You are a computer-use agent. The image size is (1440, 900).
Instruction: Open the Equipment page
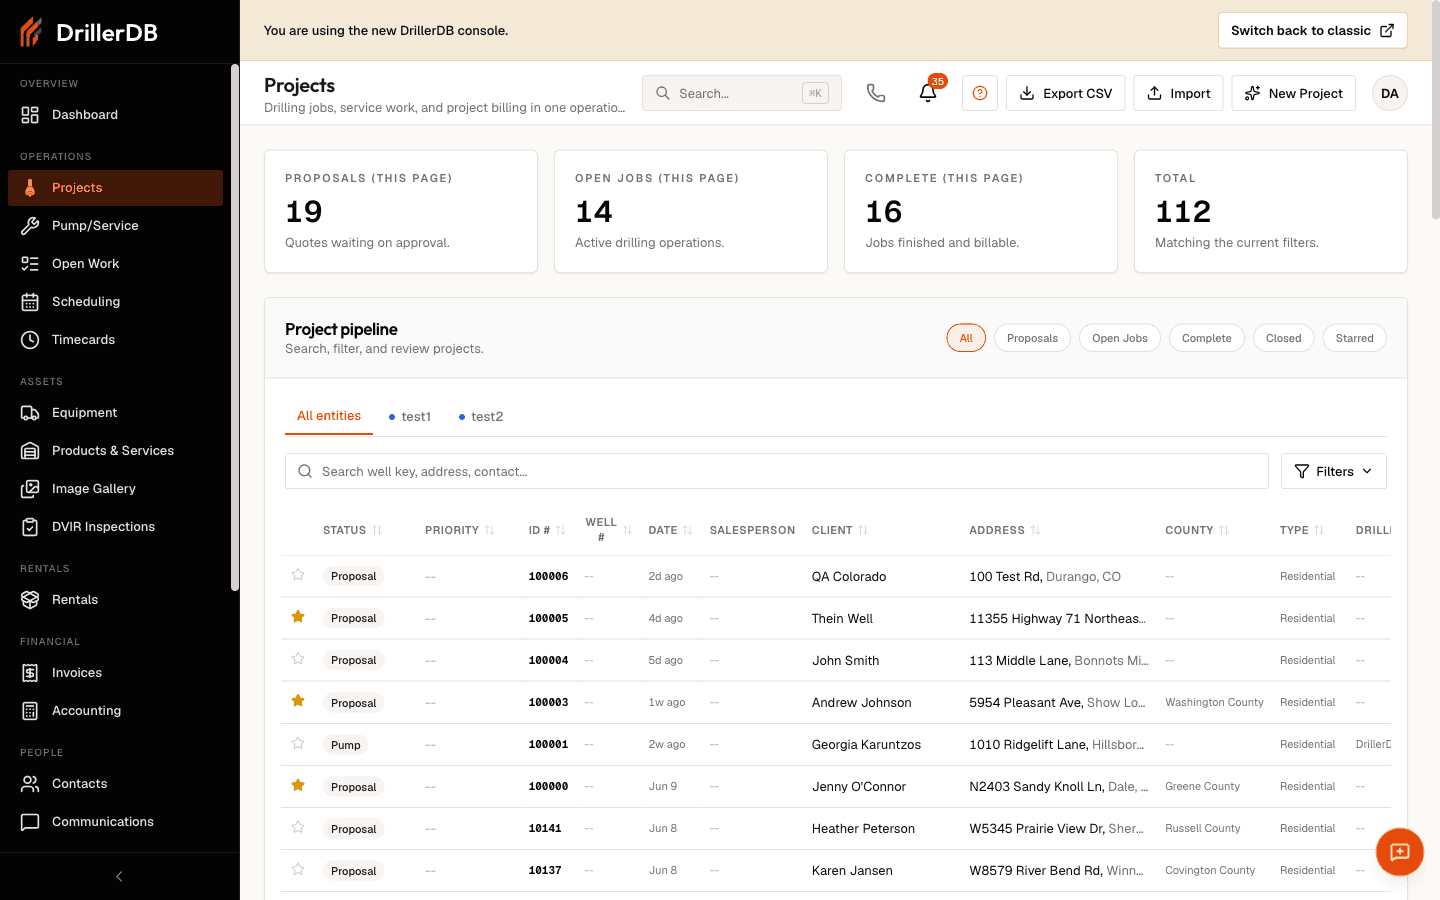click(115, 413)
